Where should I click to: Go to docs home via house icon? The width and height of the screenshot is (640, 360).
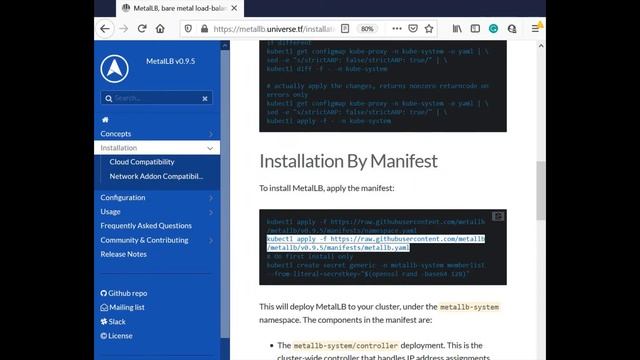105,120
